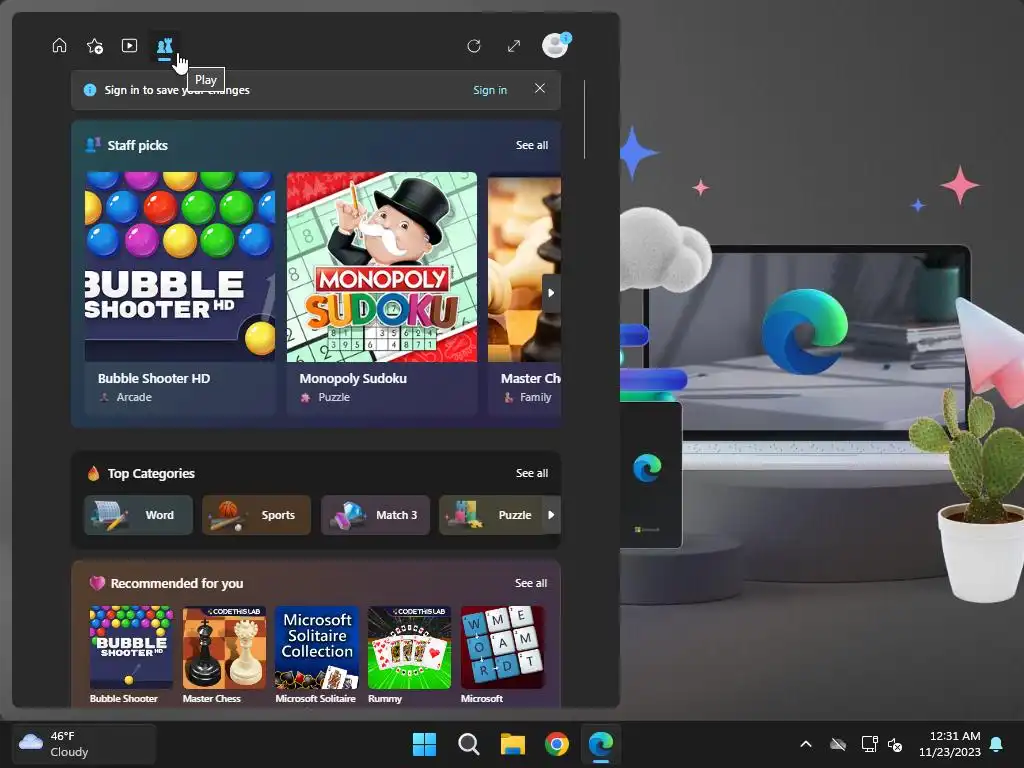
Task: Open the Master Chess staff pick card
Action: (x=524, y=293)
